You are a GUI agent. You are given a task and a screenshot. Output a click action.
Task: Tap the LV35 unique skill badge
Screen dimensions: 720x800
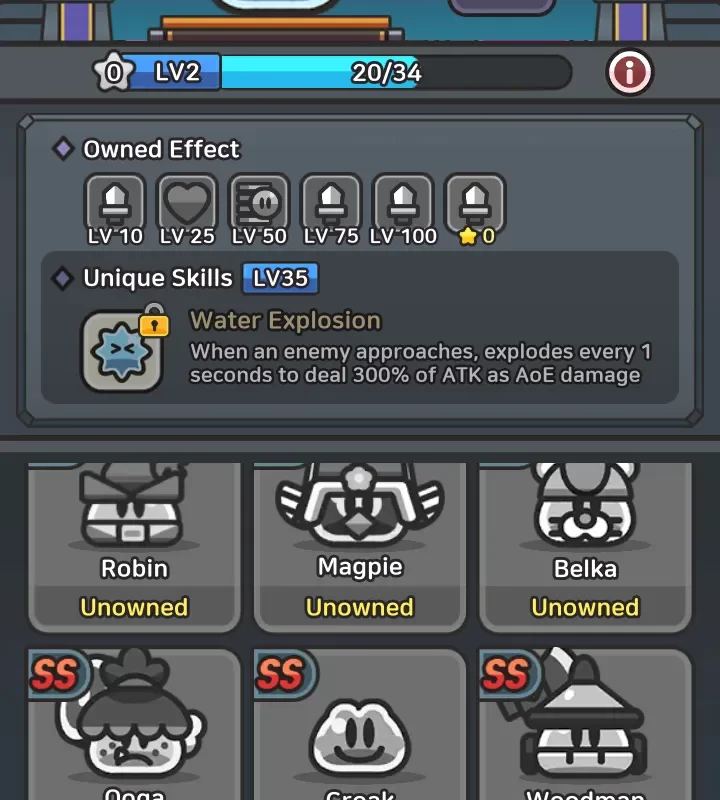[x=281, y=278]
